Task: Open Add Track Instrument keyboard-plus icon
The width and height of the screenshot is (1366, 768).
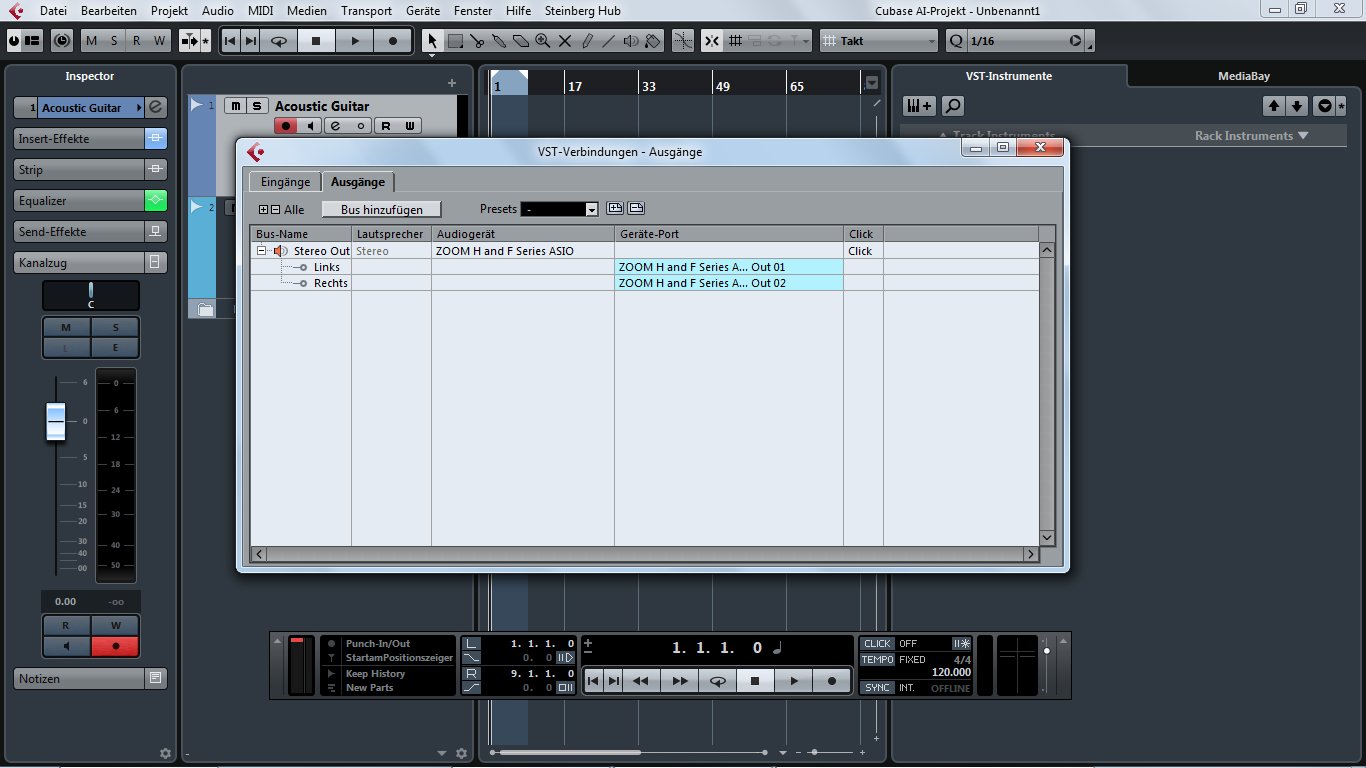Action: [x=918, y=105]
